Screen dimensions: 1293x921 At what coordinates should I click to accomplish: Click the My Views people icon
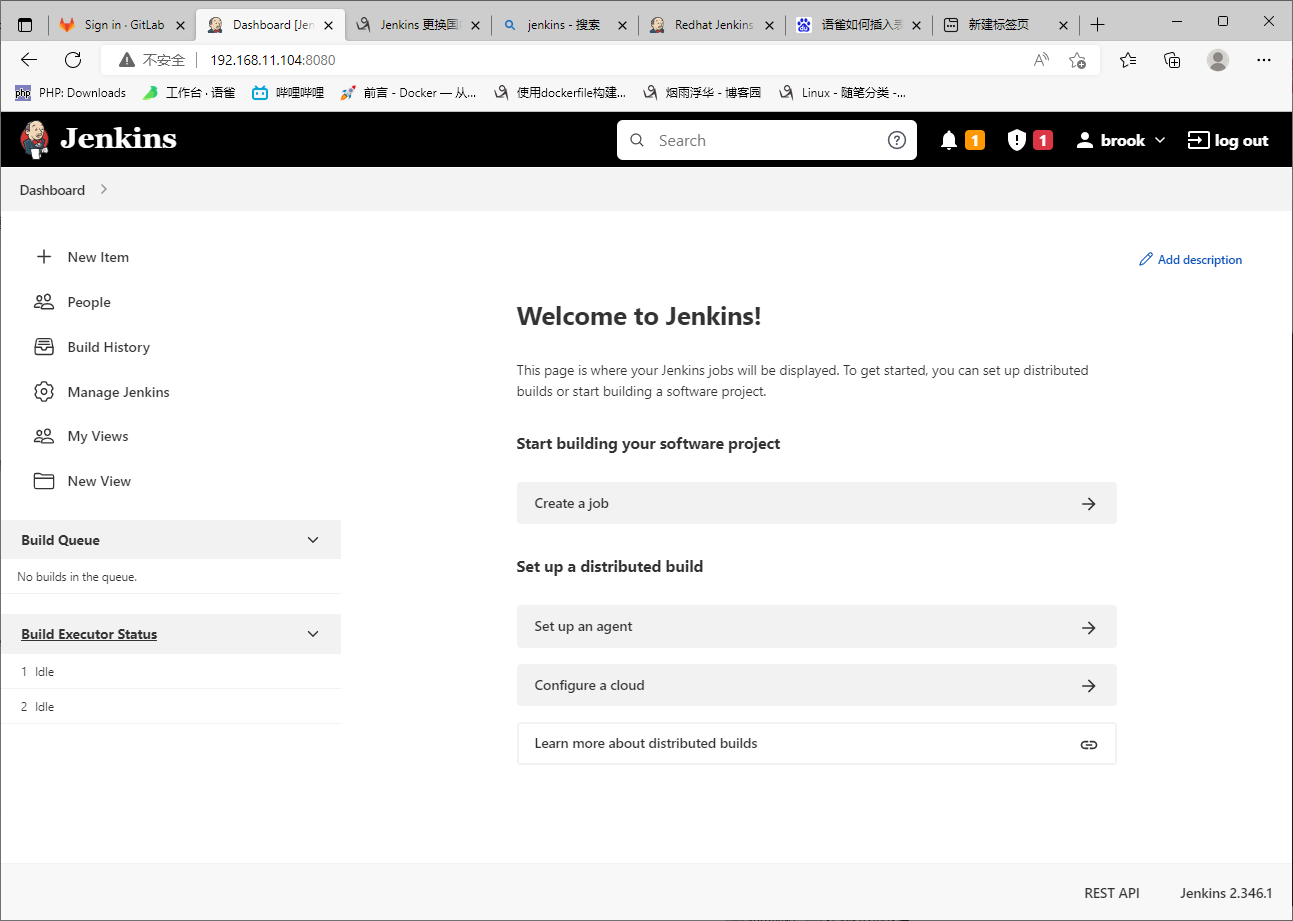tap(43, 436)
